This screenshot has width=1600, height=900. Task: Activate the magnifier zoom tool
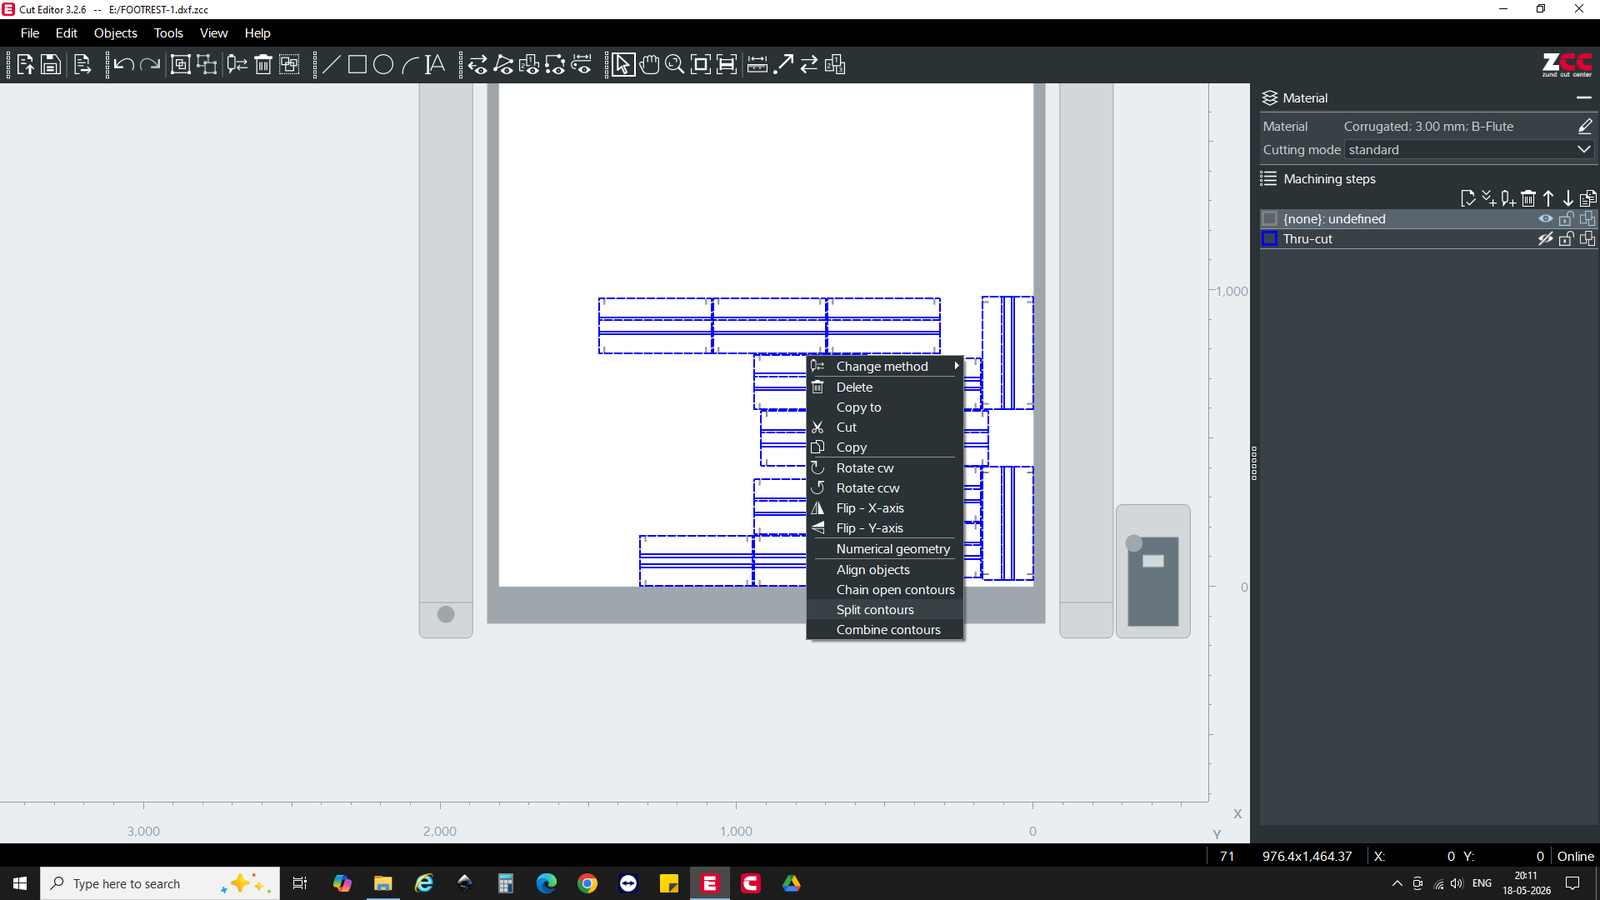coord(675,65)
